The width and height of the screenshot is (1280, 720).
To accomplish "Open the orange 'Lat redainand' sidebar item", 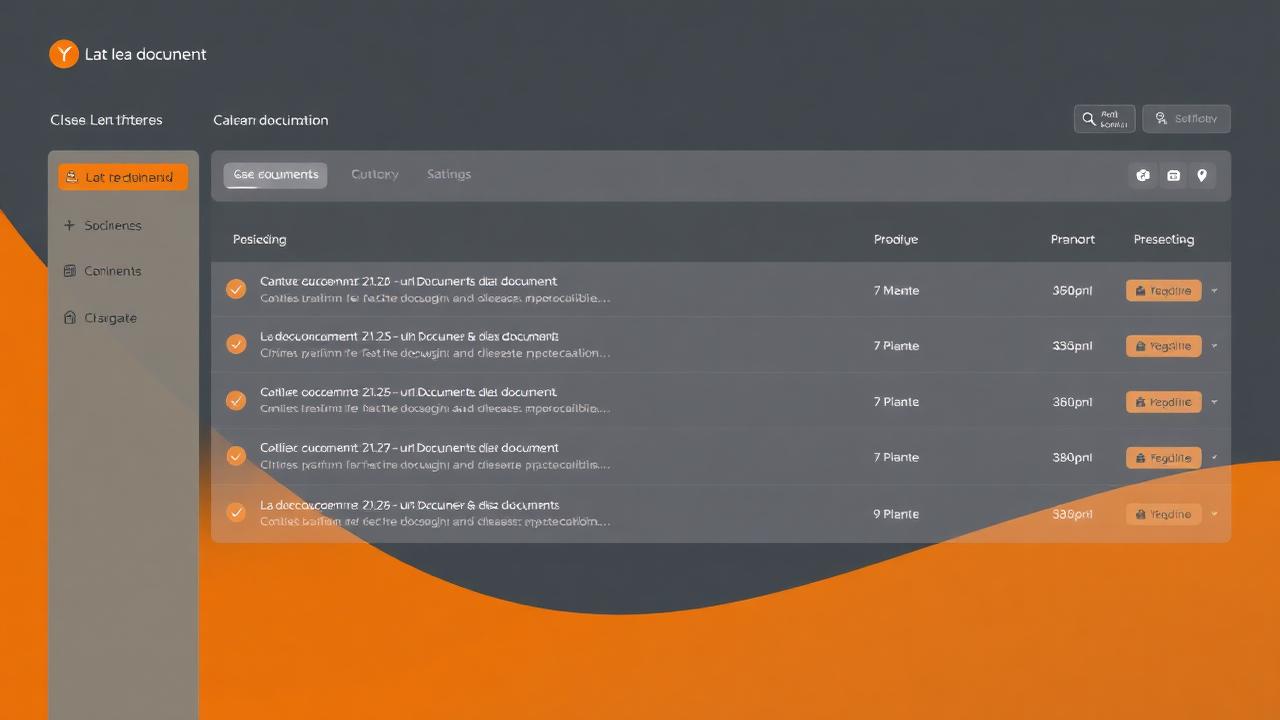I will click(123, 177).
